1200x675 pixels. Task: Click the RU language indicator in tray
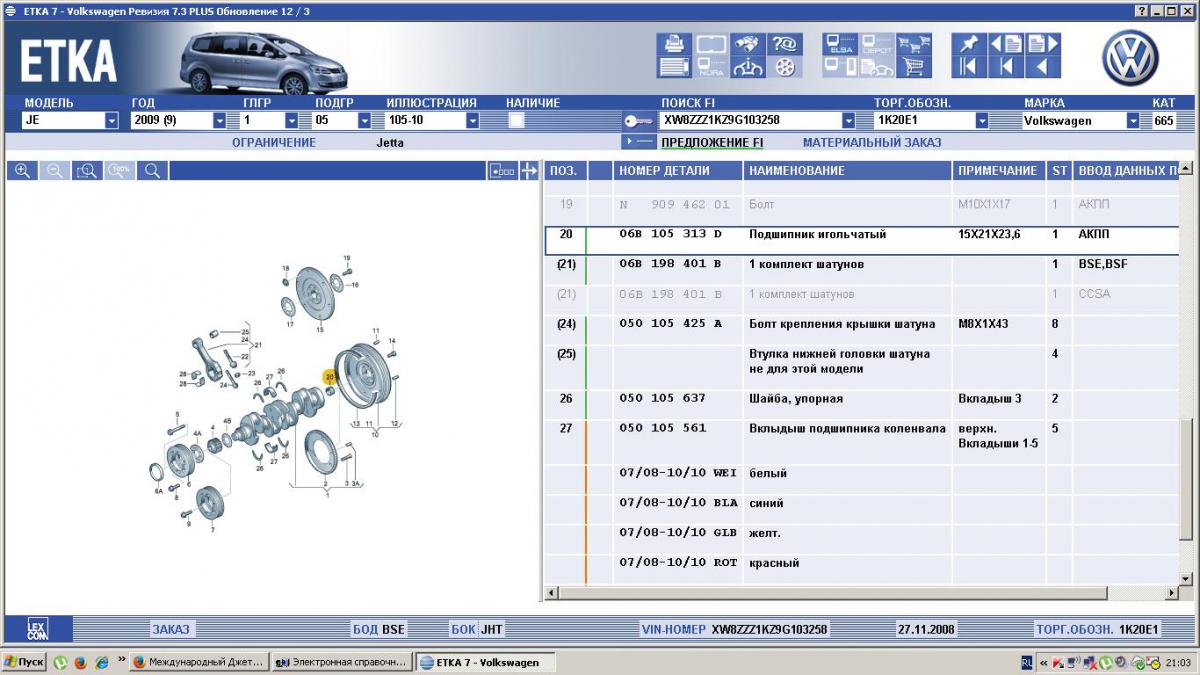click(1027, 662)
